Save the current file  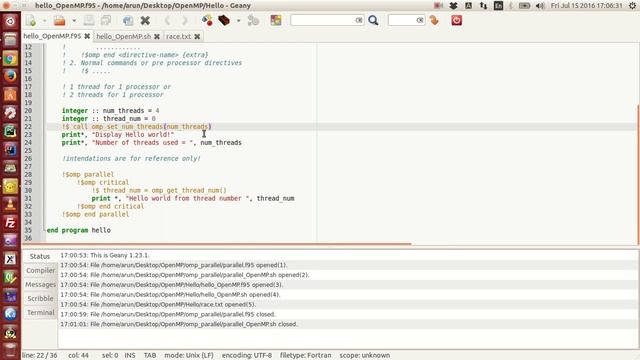(89, 20)
